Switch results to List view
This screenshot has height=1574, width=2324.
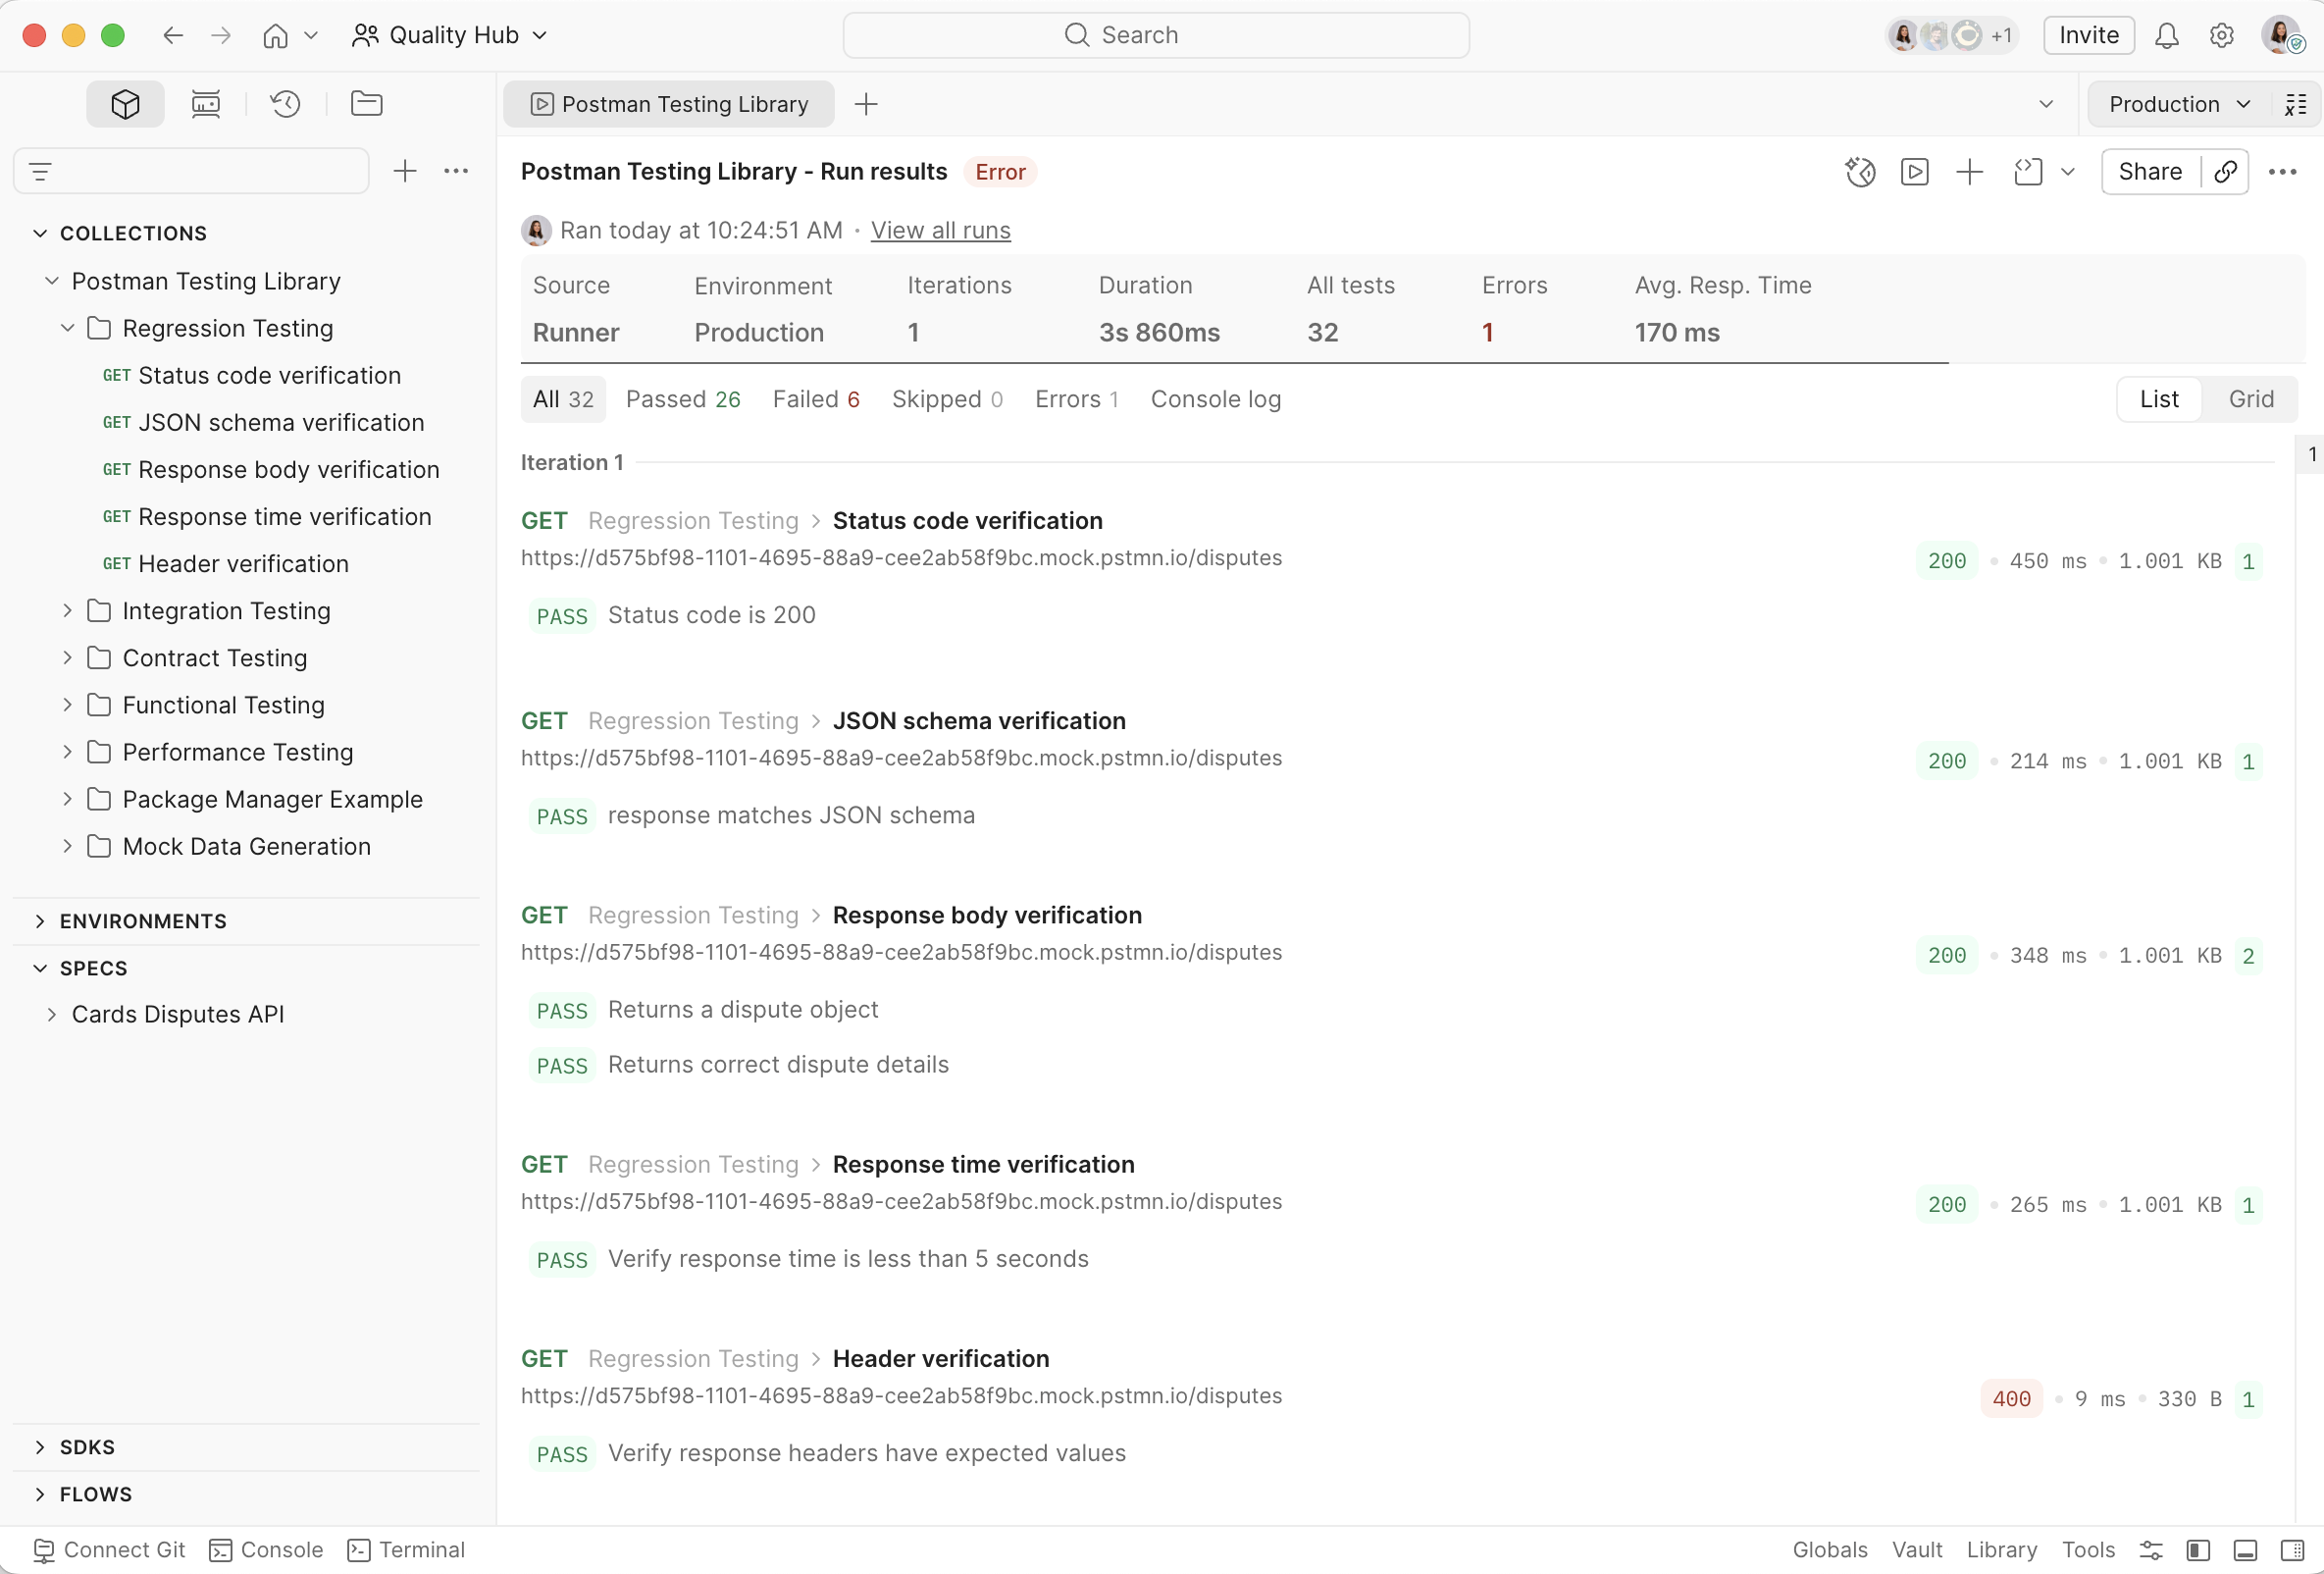2159,399
